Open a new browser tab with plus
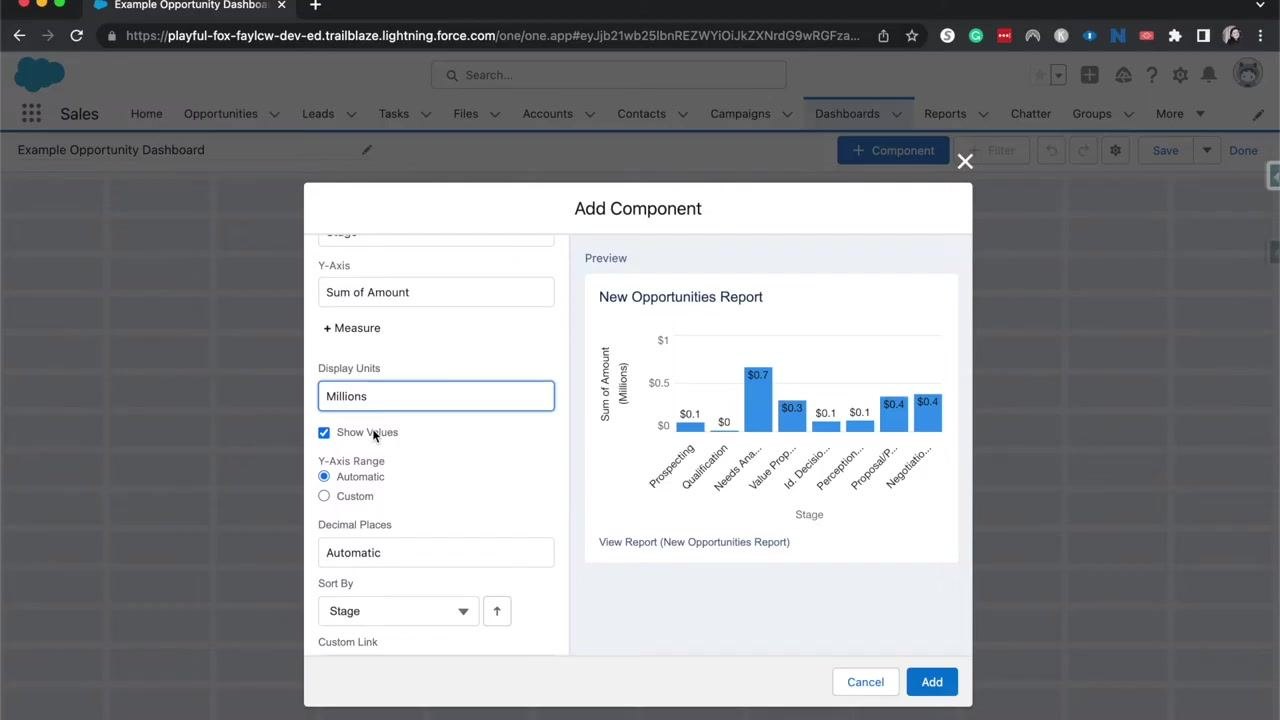The width and height of the screenshot is (1280, 720). click(315, 6)
